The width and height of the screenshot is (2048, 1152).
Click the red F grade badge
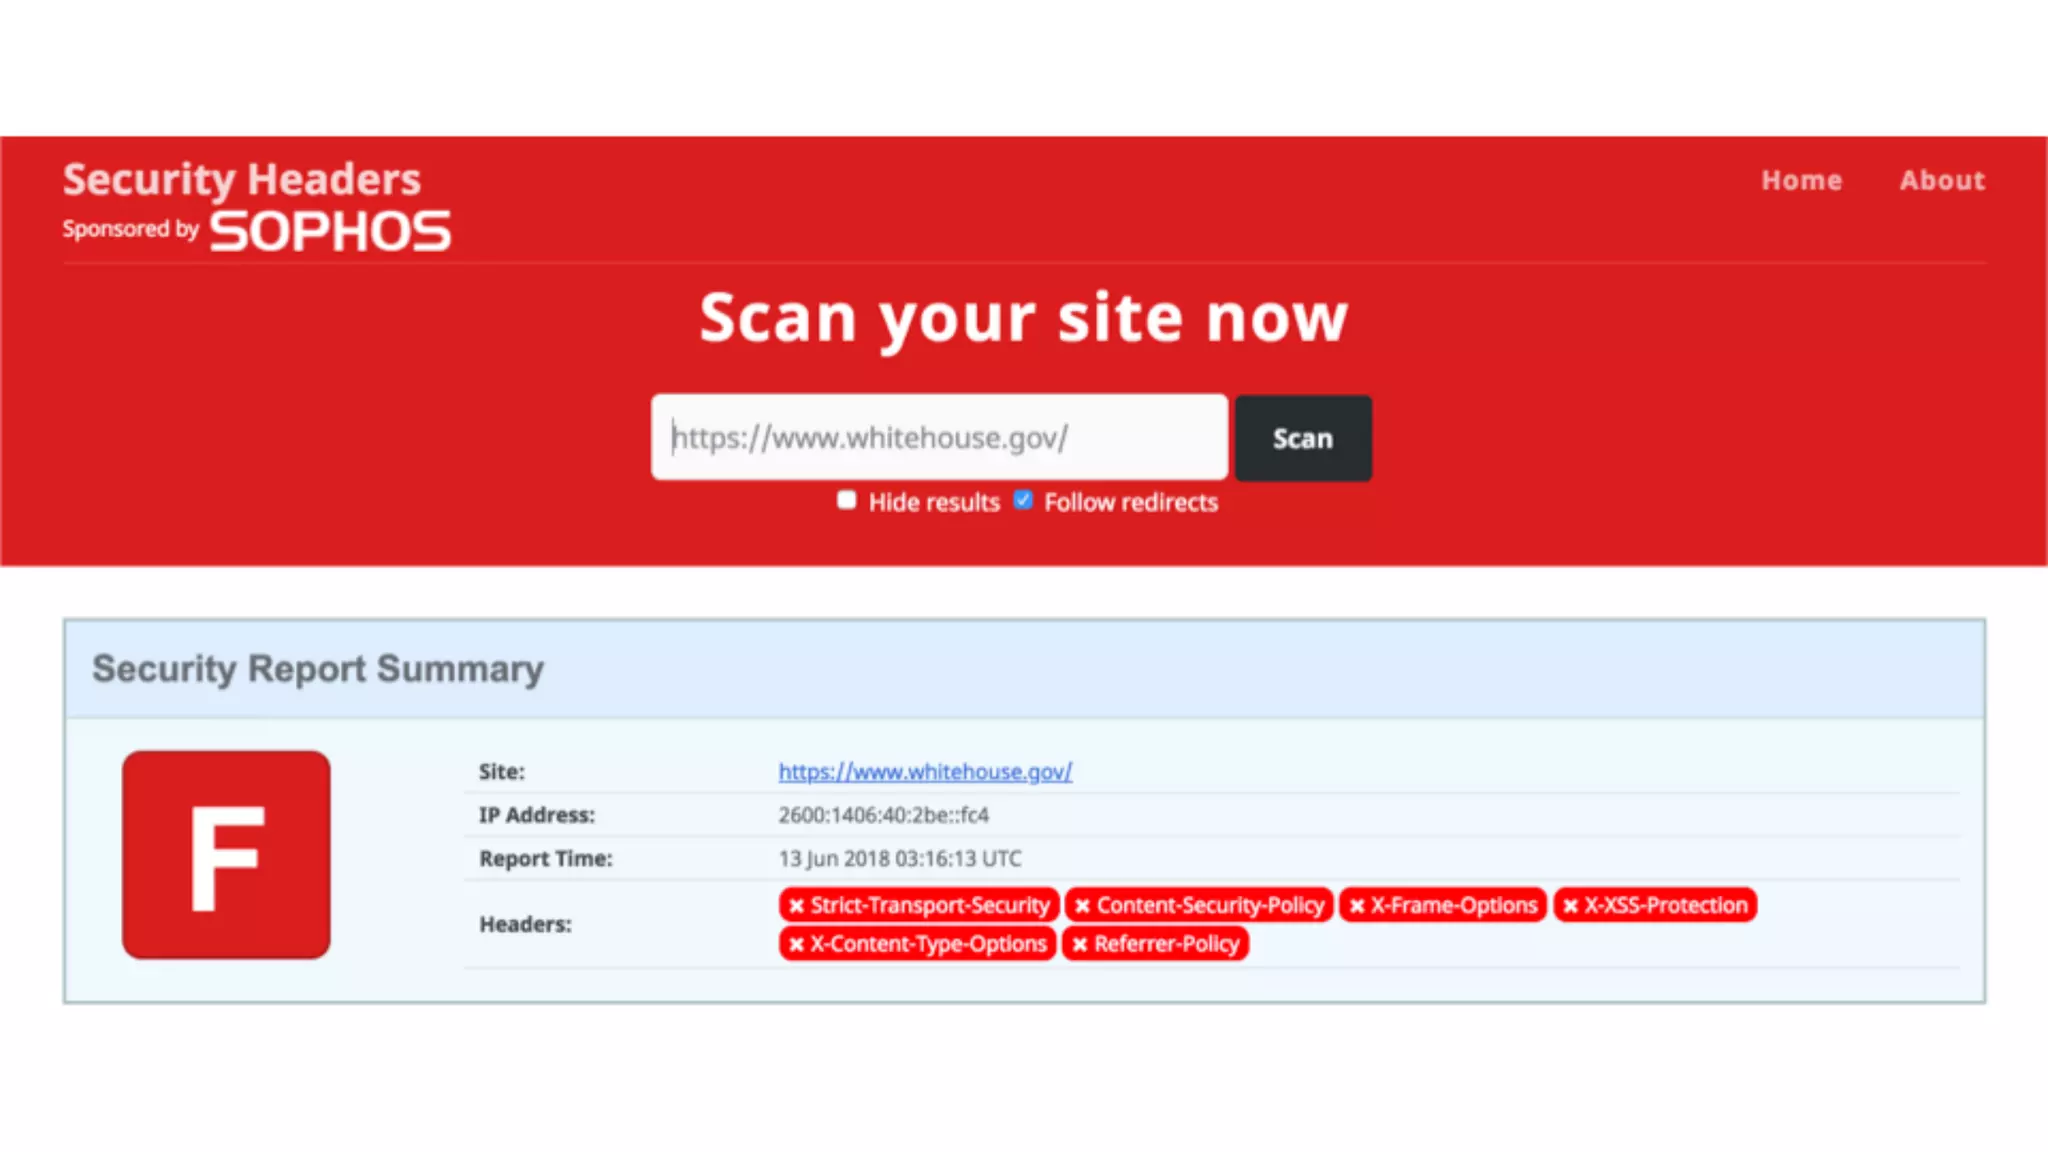click(x=226, y=855)
